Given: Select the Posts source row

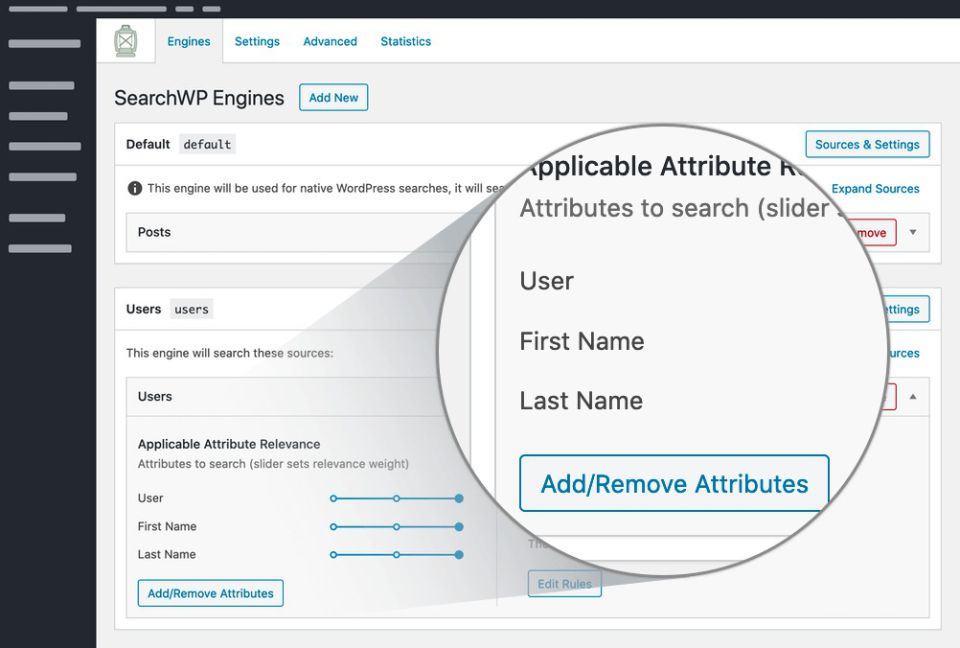Looking at the screenshot, I should (280, 232).
